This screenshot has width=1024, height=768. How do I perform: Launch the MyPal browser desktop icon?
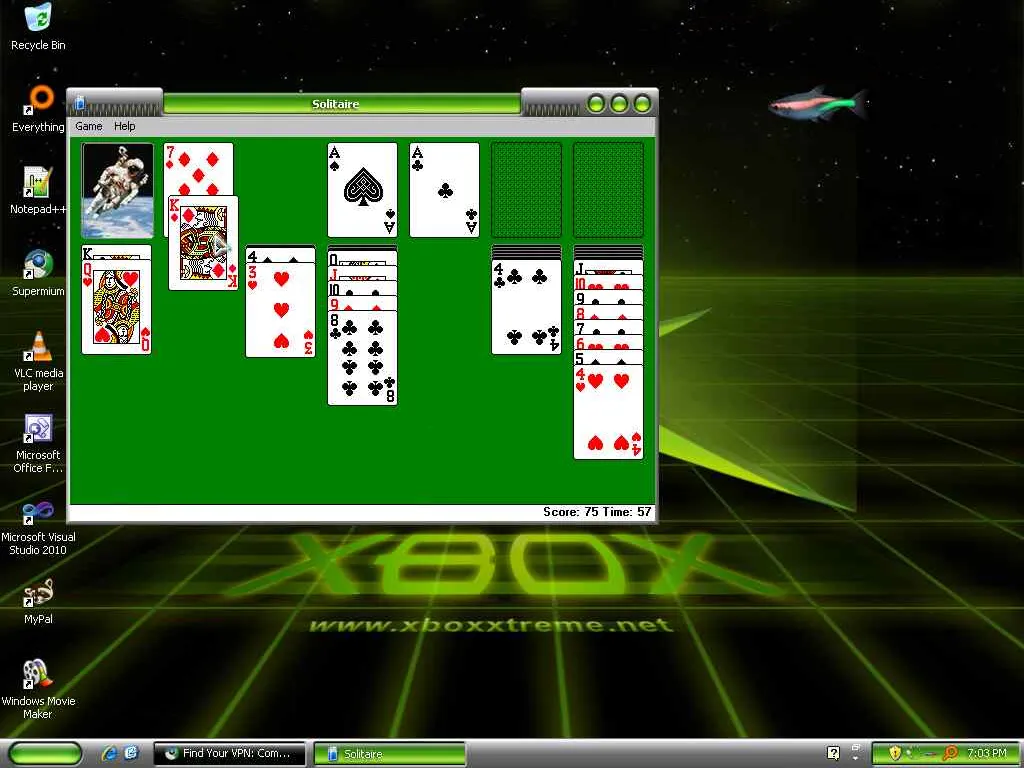tap(38, 601)
